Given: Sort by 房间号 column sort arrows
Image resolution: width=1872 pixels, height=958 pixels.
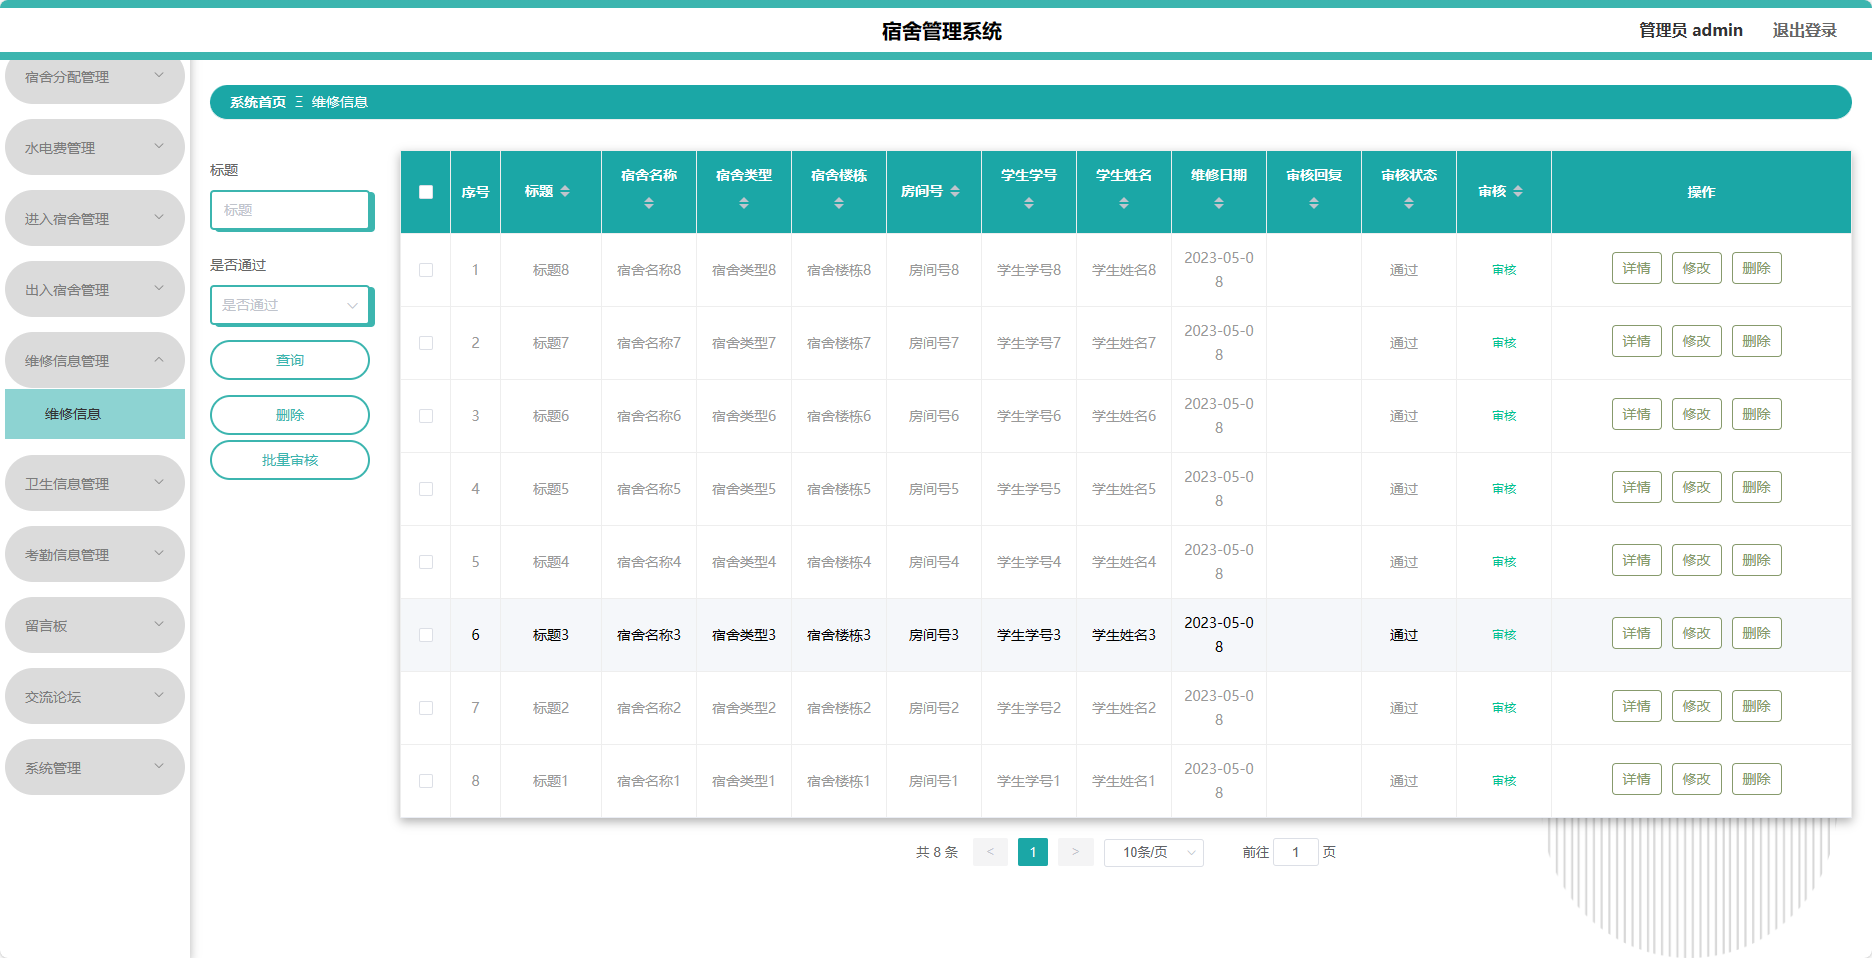Looking at the screenshot, I should pos(955,191).
